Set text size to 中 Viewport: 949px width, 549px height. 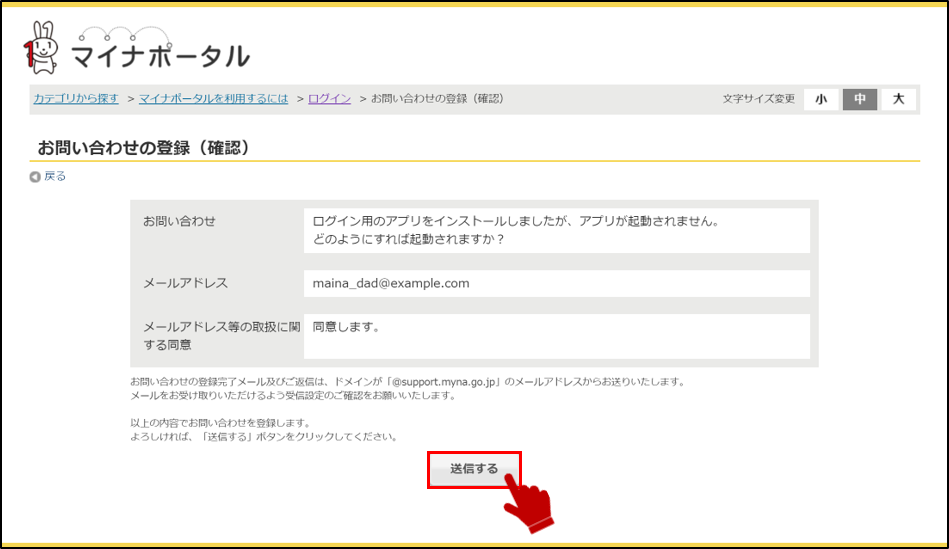pyautogui.click(x=860, y=99)
